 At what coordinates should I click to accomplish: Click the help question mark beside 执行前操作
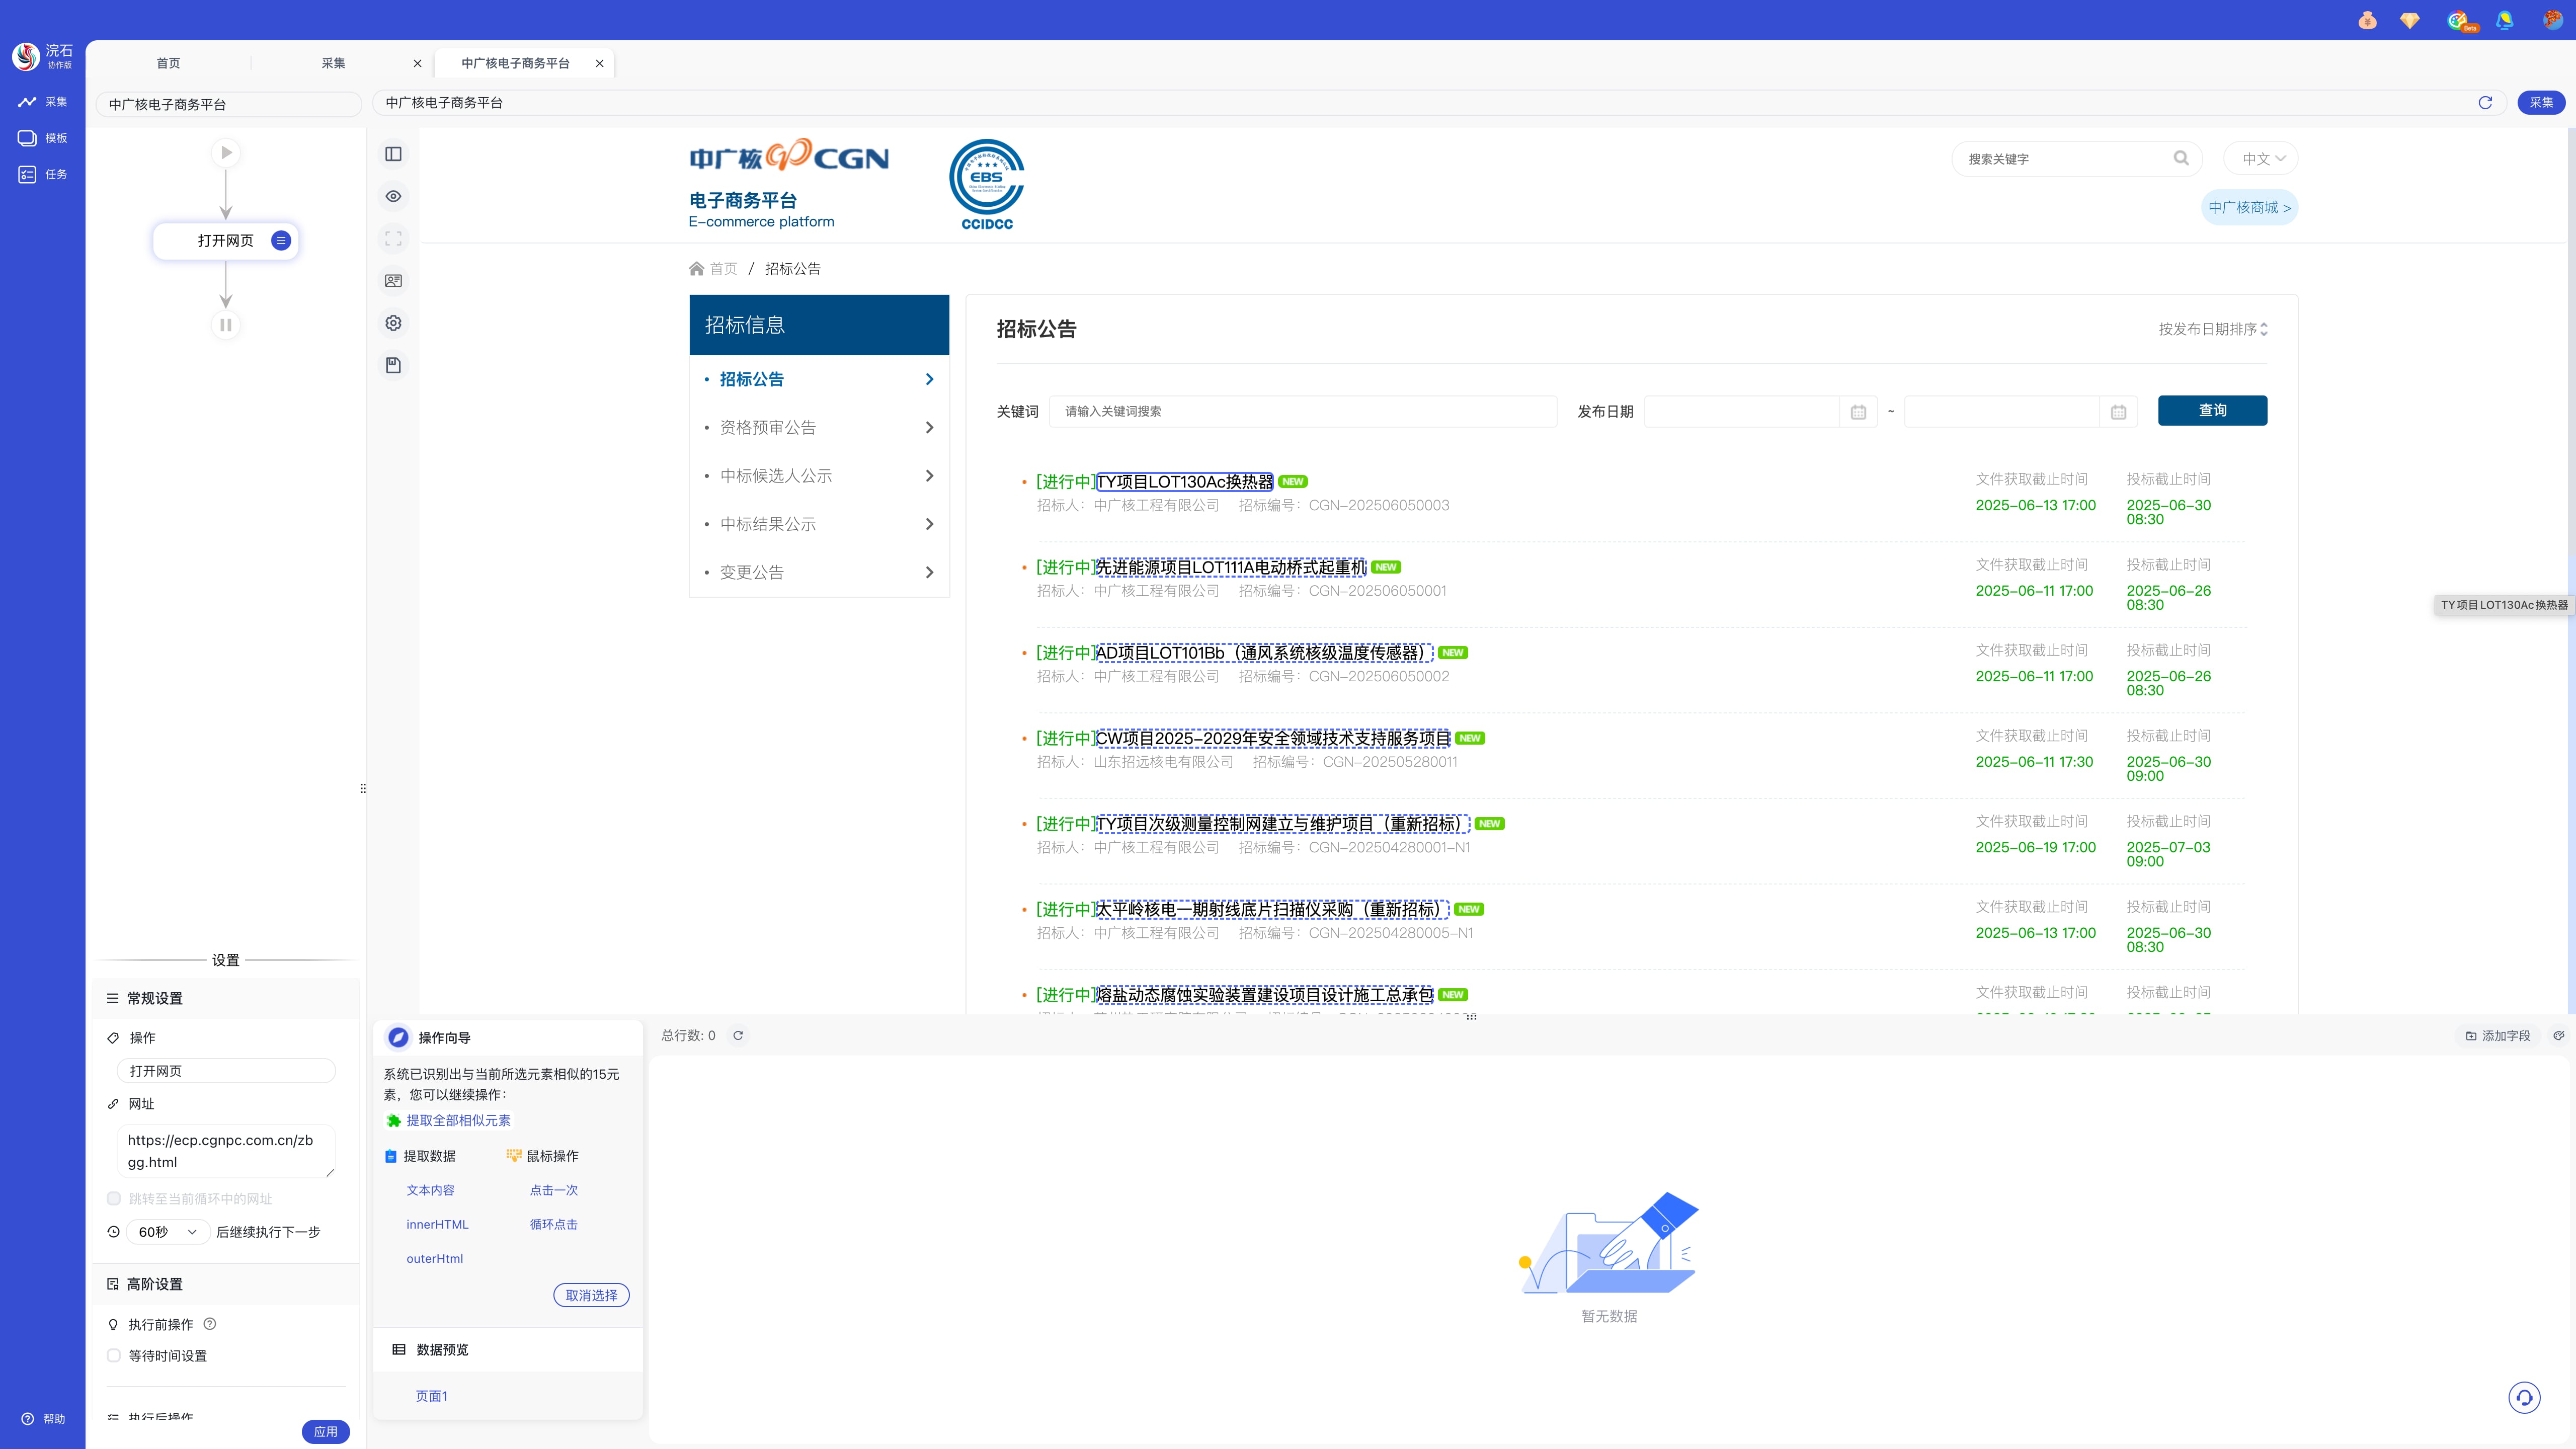pyautogui.click(x=210, y=1324)
